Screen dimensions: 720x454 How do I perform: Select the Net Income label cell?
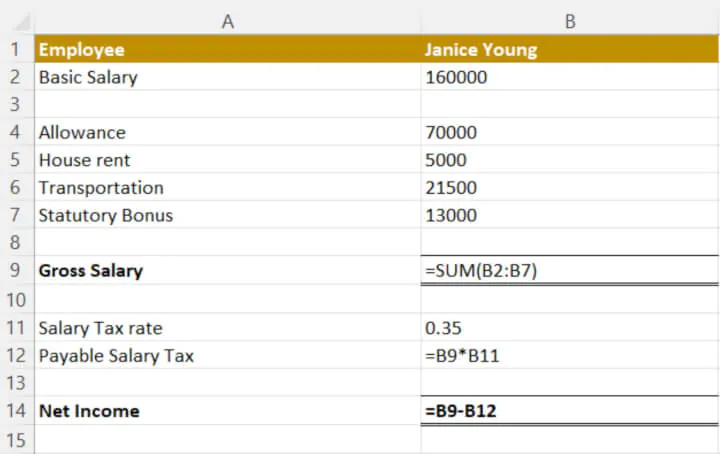point(227,410)
